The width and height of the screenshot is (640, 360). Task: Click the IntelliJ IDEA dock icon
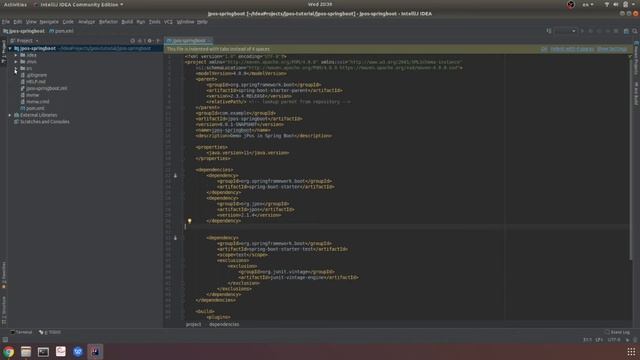coord(95,352)
